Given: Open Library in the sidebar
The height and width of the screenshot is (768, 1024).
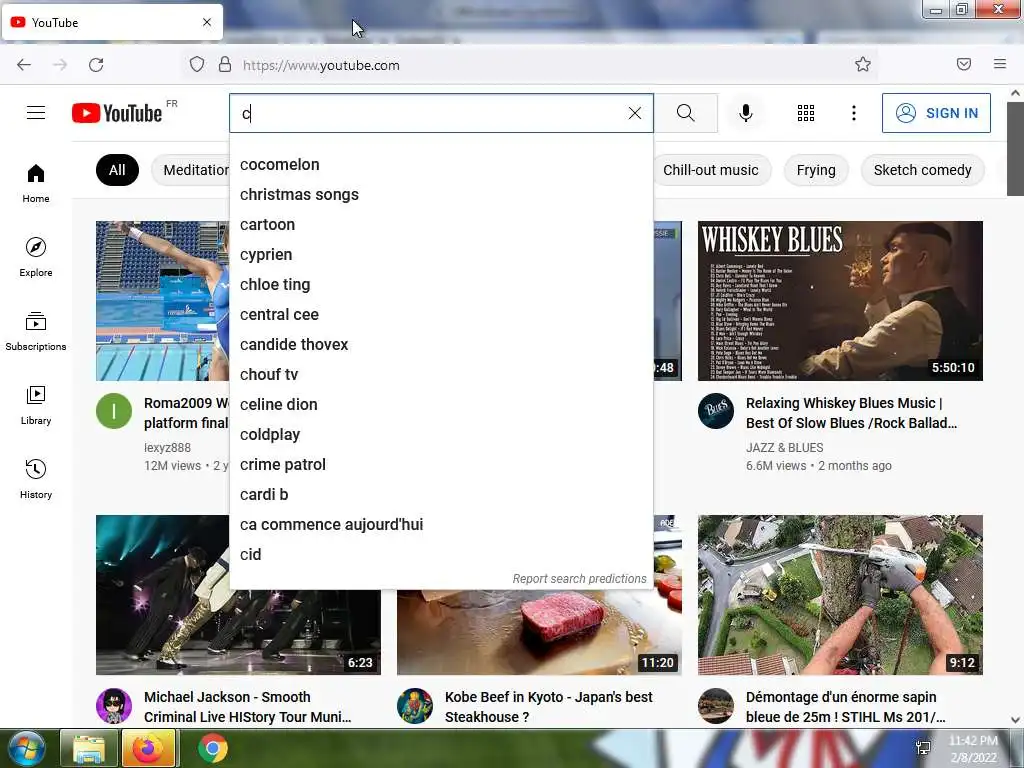Looking at the screenshot, I should click(36, 406).
